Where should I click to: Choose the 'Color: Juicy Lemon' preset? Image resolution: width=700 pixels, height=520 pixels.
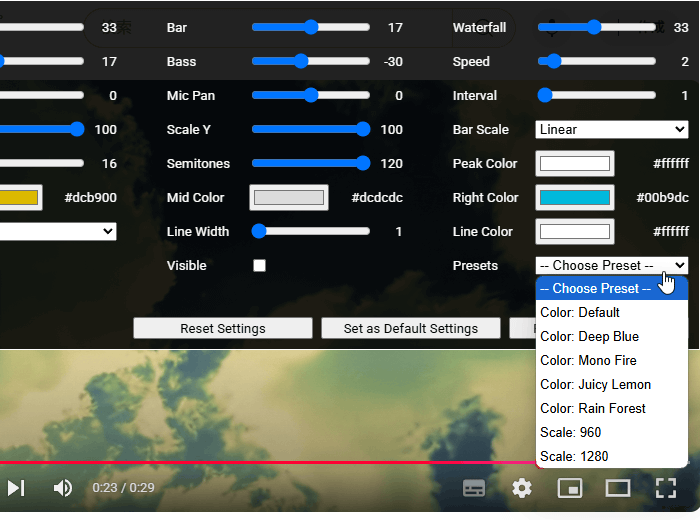coord(612,384)
